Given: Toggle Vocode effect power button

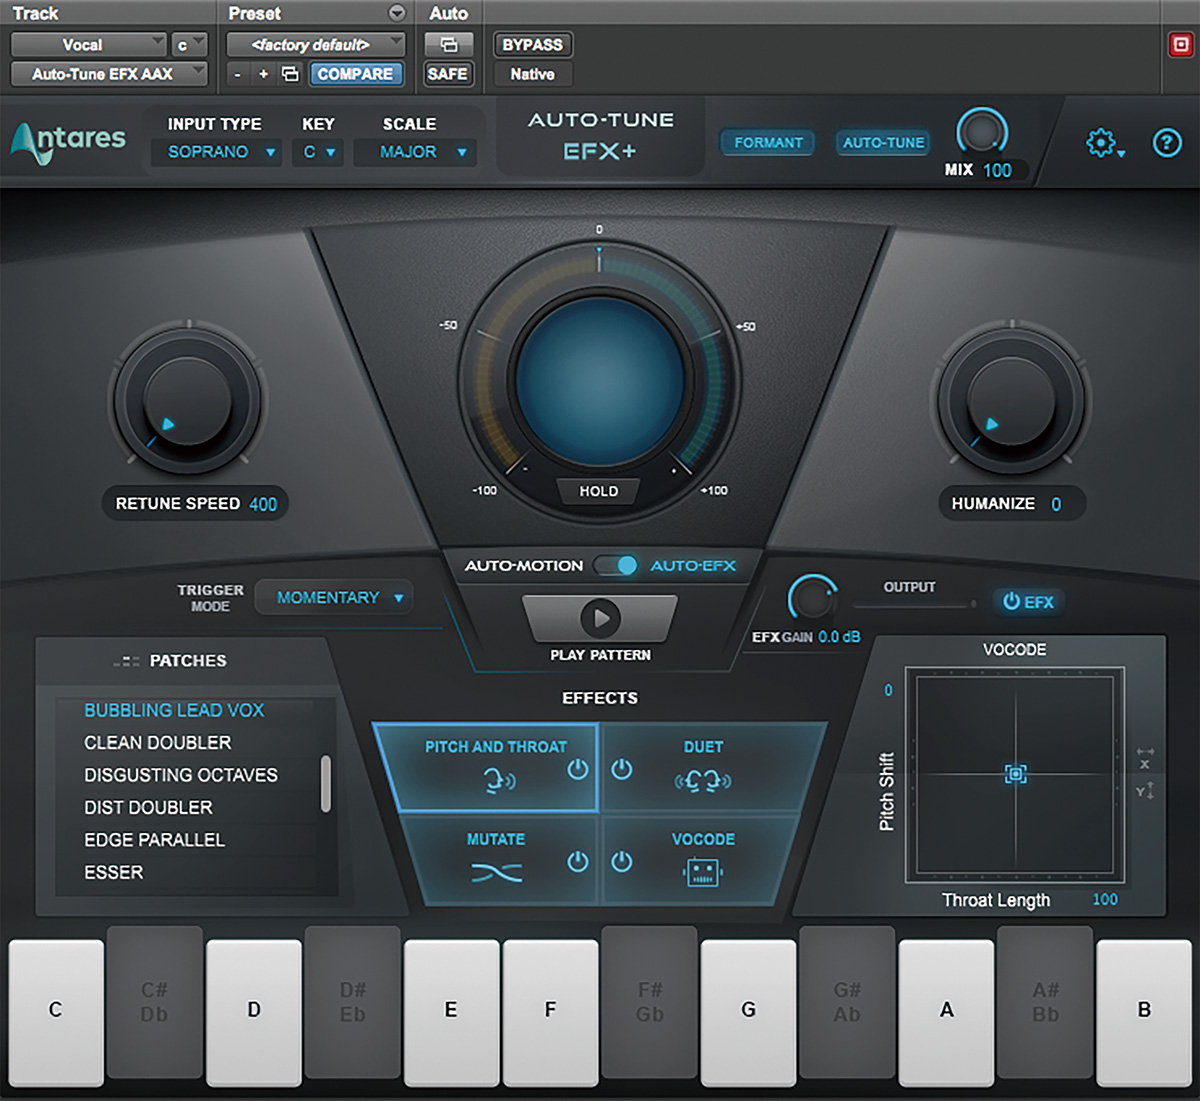Looking at the screenshot, I should (622, 861).
